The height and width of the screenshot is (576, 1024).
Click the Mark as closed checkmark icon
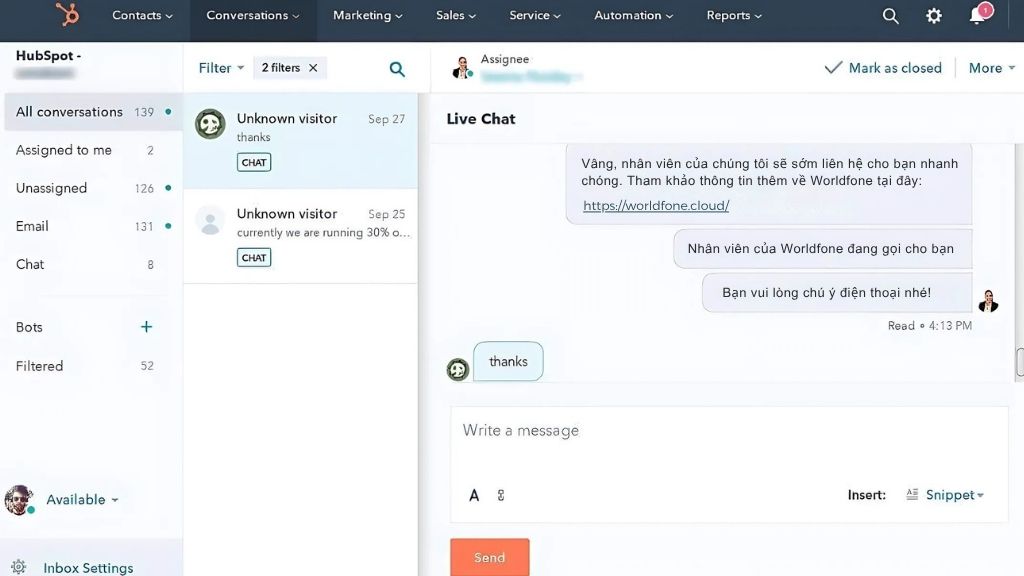[x=833, y=67]
